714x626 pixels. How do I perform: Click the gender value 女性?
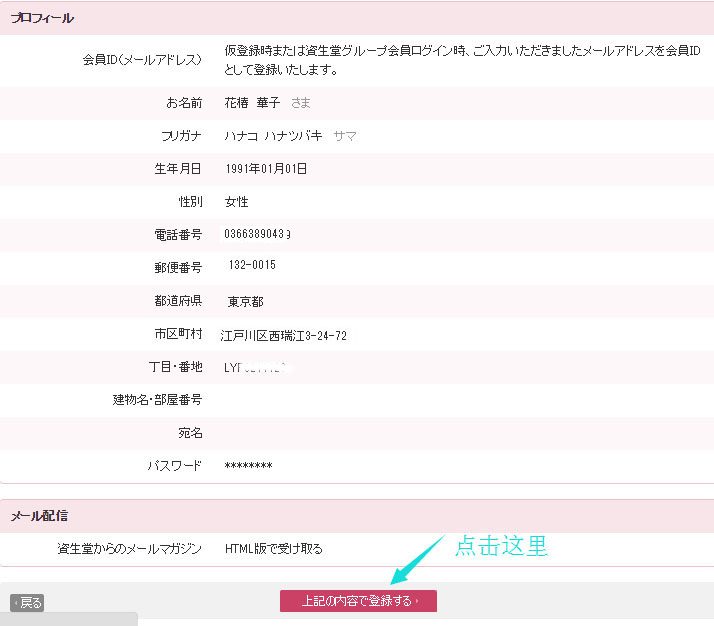237,202
